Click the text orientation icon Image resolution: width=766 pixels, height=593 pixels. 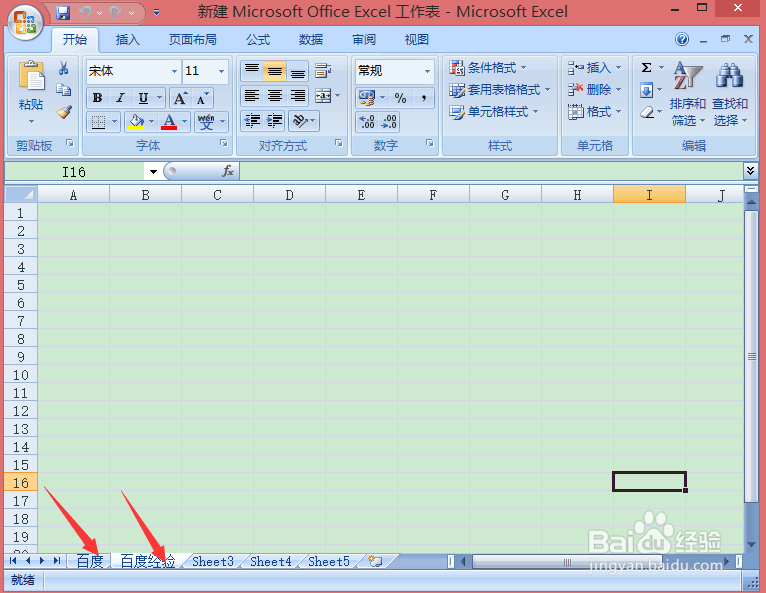[300, 121]
